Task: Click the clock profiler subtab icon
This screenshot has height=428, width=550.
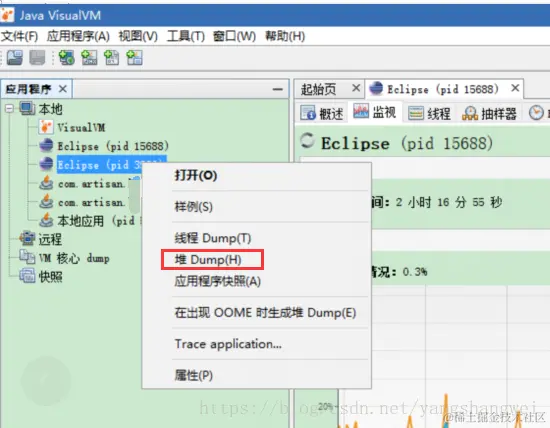Action: pos(536,113)
